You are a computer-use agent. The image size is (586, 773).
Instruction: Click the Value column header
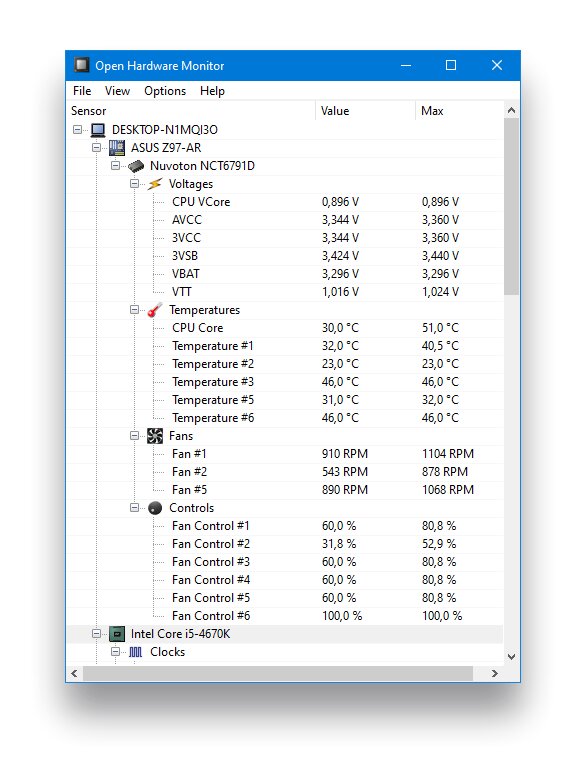pos(365,111)
